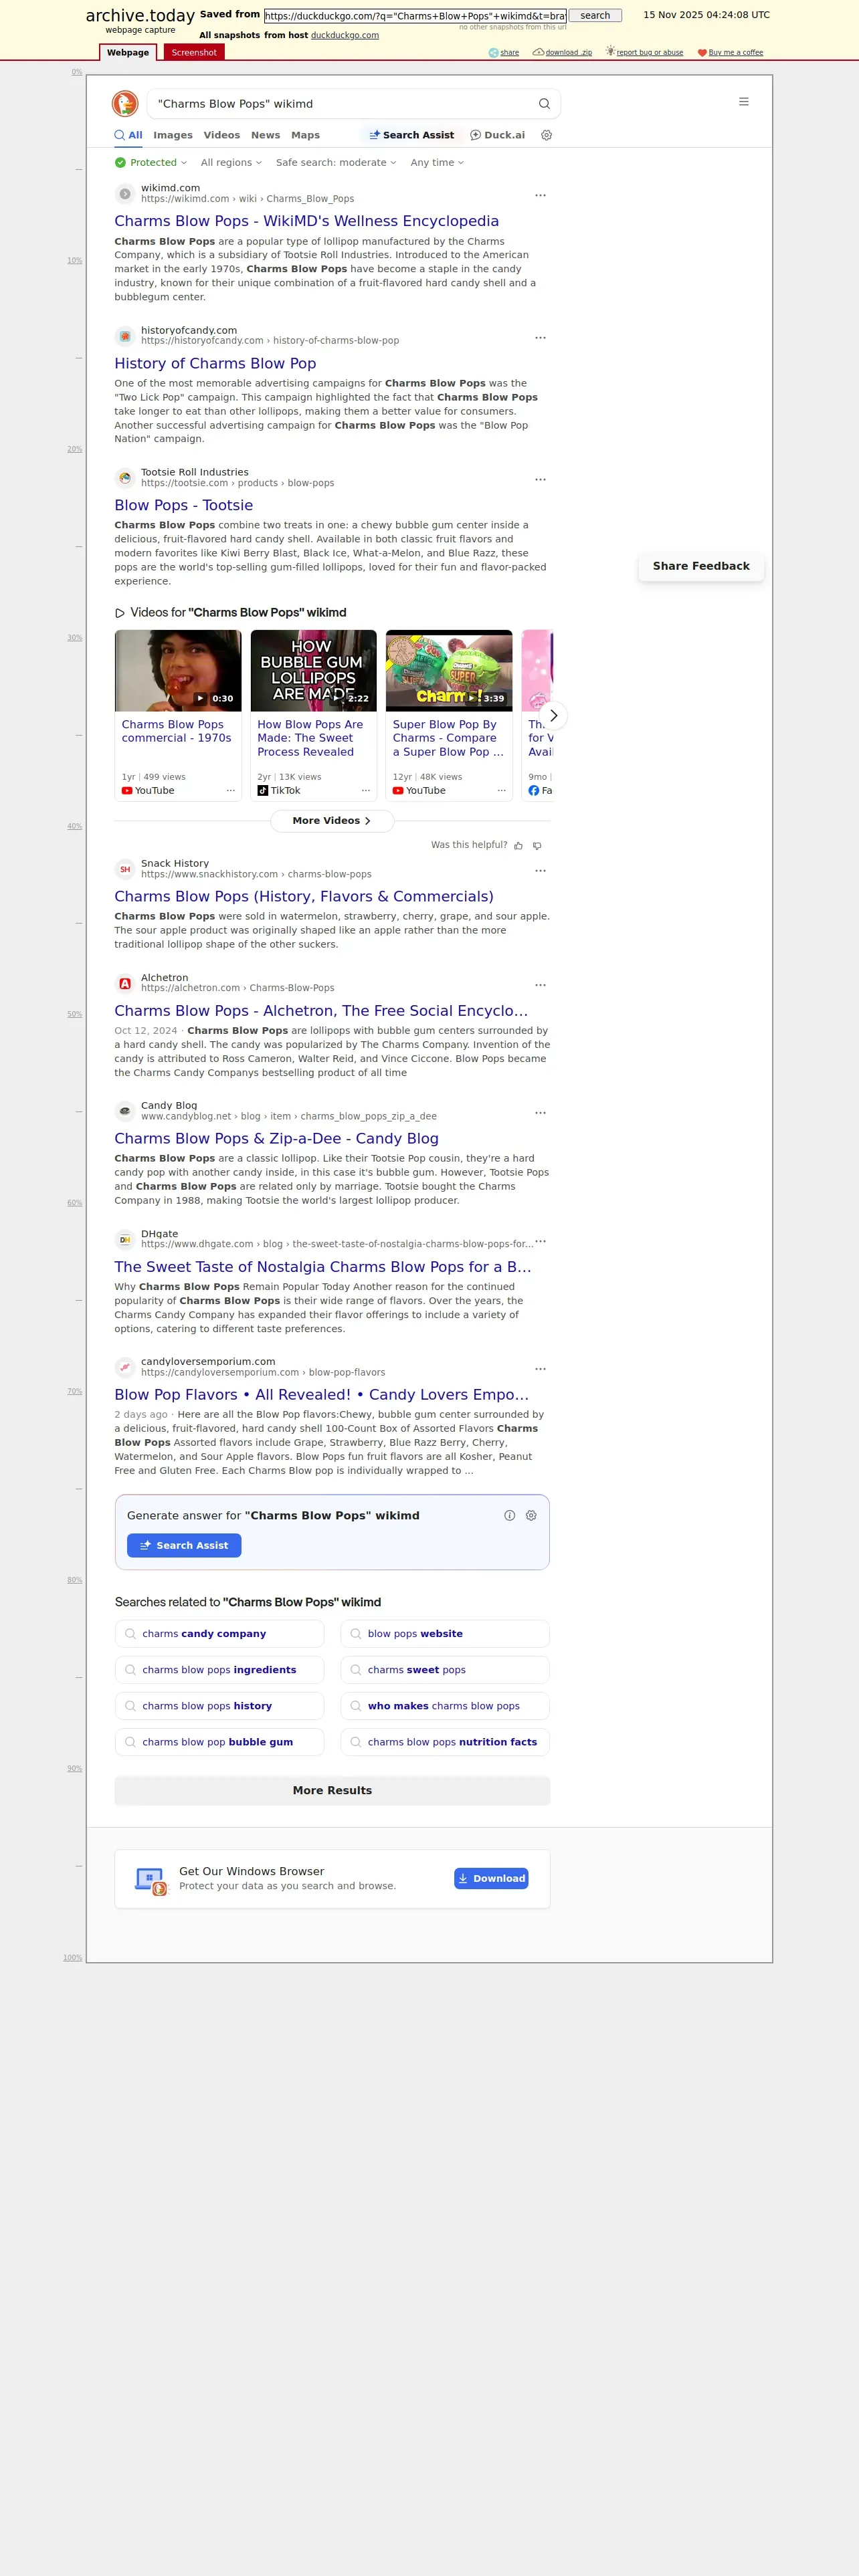Select related search blow pops website
Screen dimensions: 859x2576
point(445,1634)
